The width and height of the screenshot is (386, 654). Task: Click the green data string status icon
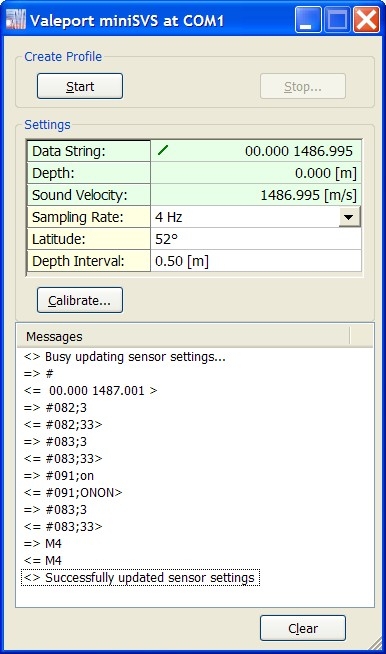point(163,150)
